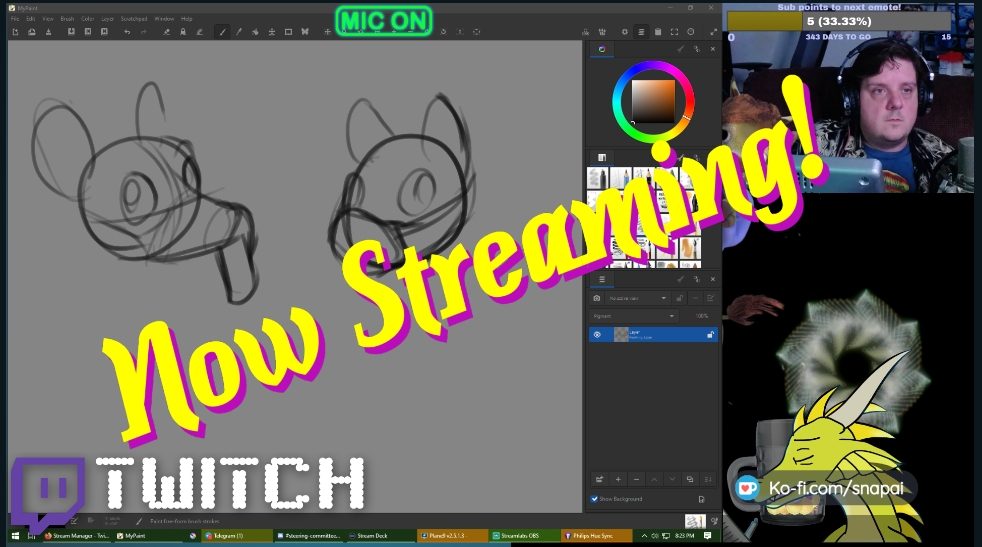The image size is (982, 547).
Task: Click the Undo arrow icon
Action: (127, 32)
